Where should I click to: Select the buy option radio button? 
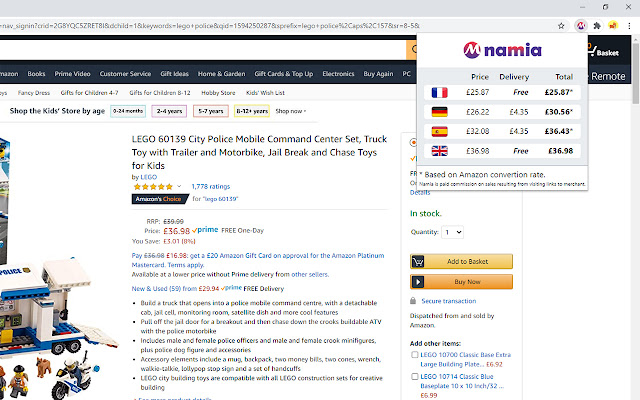(413, 142)
